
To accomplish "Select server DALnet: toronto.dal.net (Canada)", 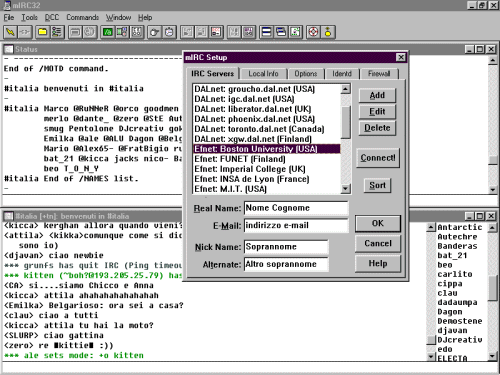I will [x=267, y=129].
